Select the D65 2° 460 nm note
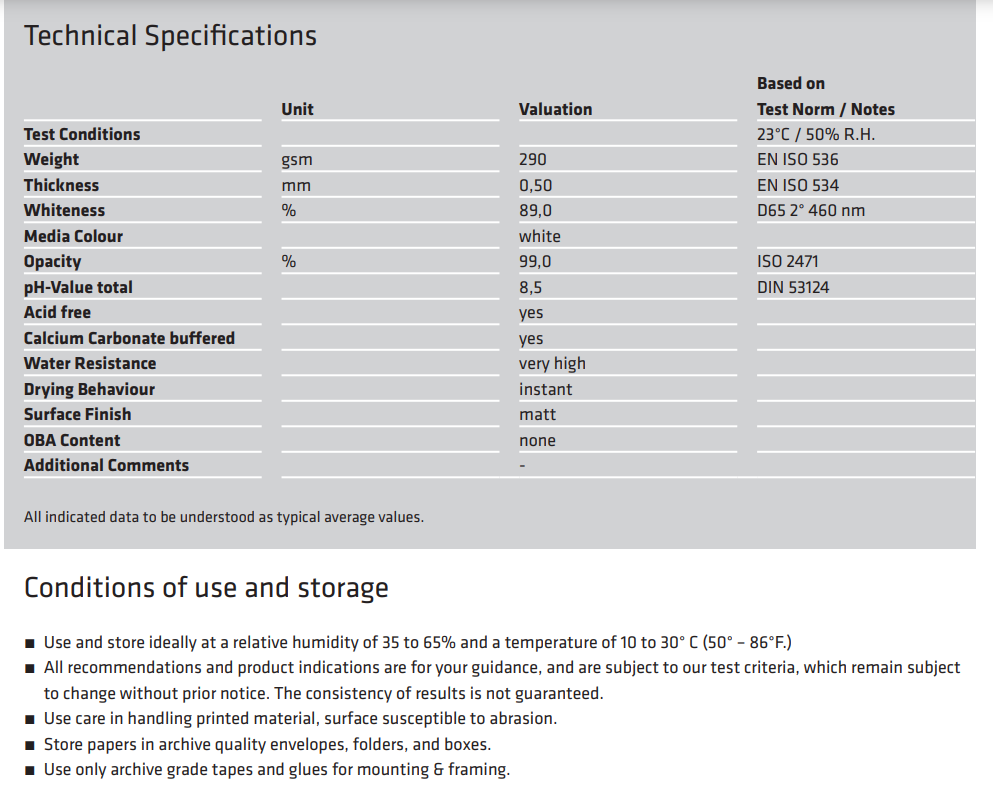 (x=811, y=210)
